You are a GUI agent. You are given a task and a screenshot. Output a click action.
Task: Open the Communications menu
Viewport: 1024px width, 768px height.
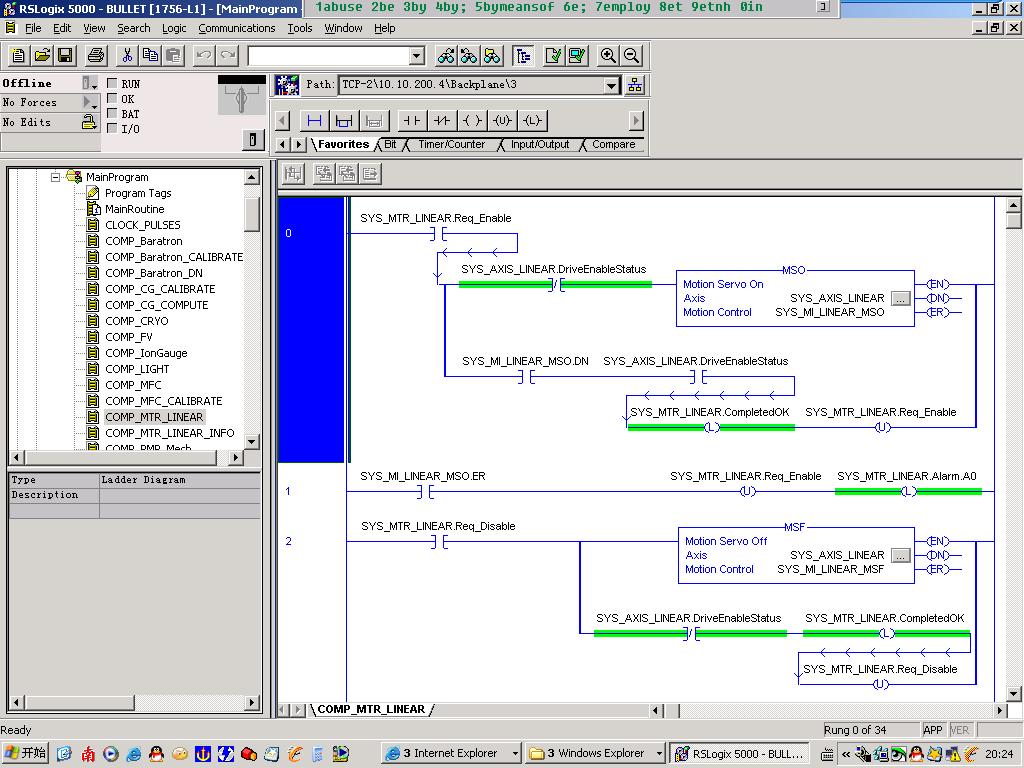coord(236,28)
